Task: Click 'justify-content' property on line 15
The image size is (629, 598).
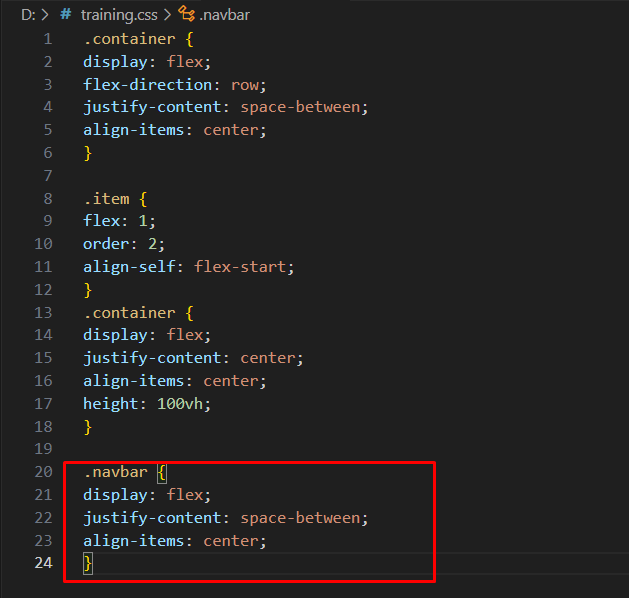Action: [152, 358]
